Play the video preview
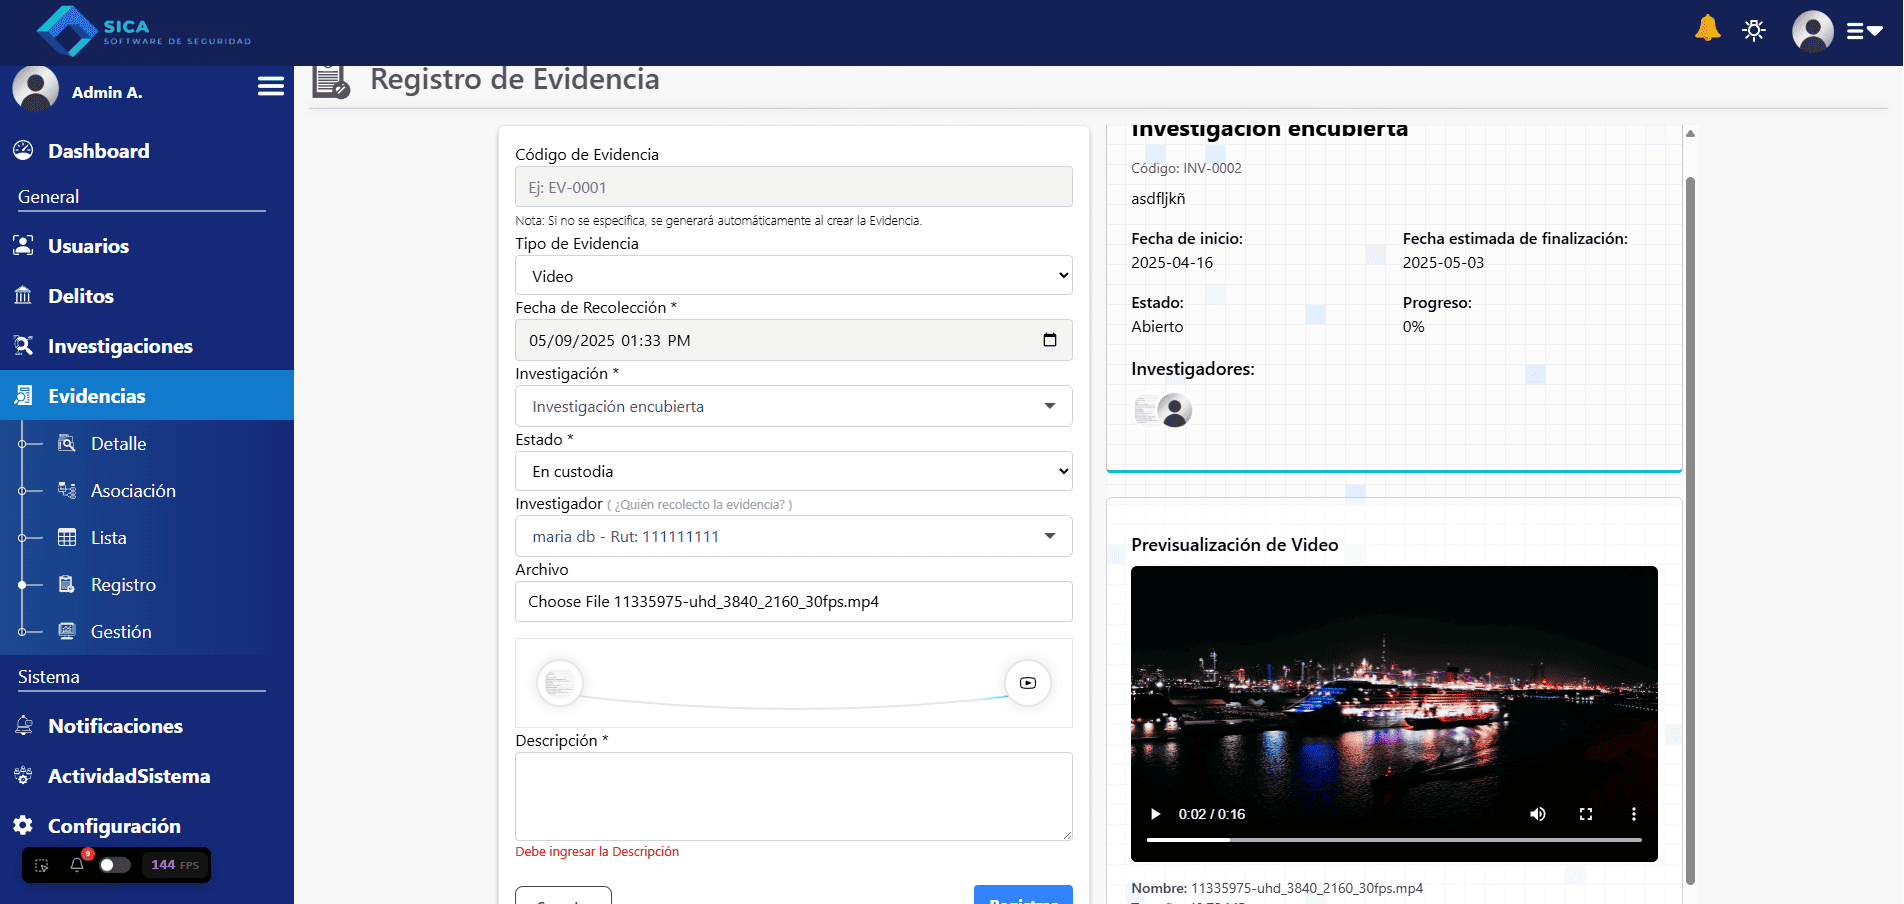The width and height of the screenshot is (1904, 904). point(1155,814)
